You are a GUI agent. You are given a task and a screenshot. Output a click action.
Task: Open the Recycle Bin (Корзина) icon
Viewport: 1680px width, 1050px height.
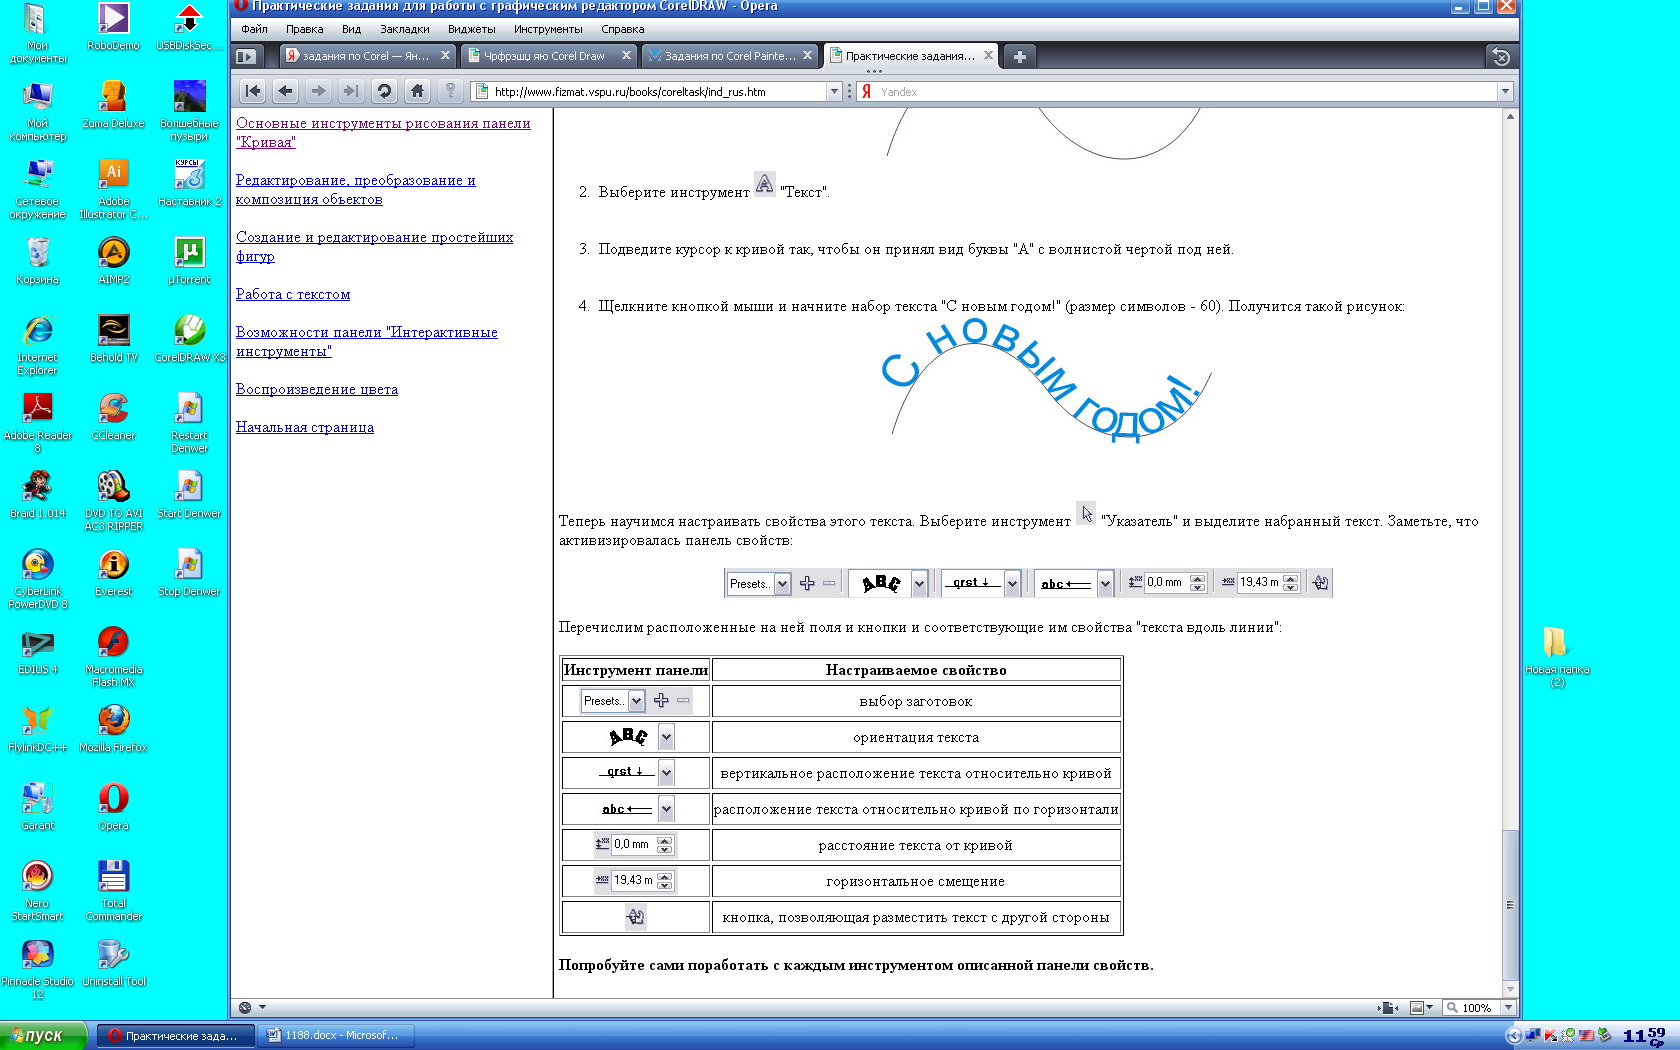point(37,260)
